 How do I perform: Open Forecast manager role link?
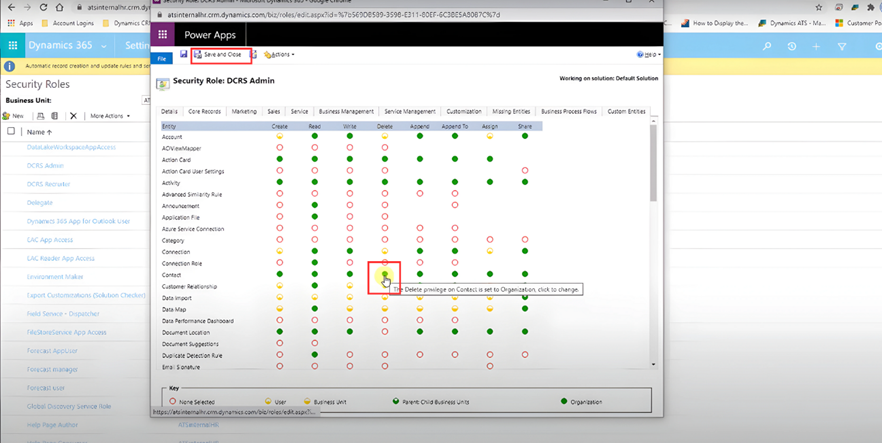tap(52, 369)
